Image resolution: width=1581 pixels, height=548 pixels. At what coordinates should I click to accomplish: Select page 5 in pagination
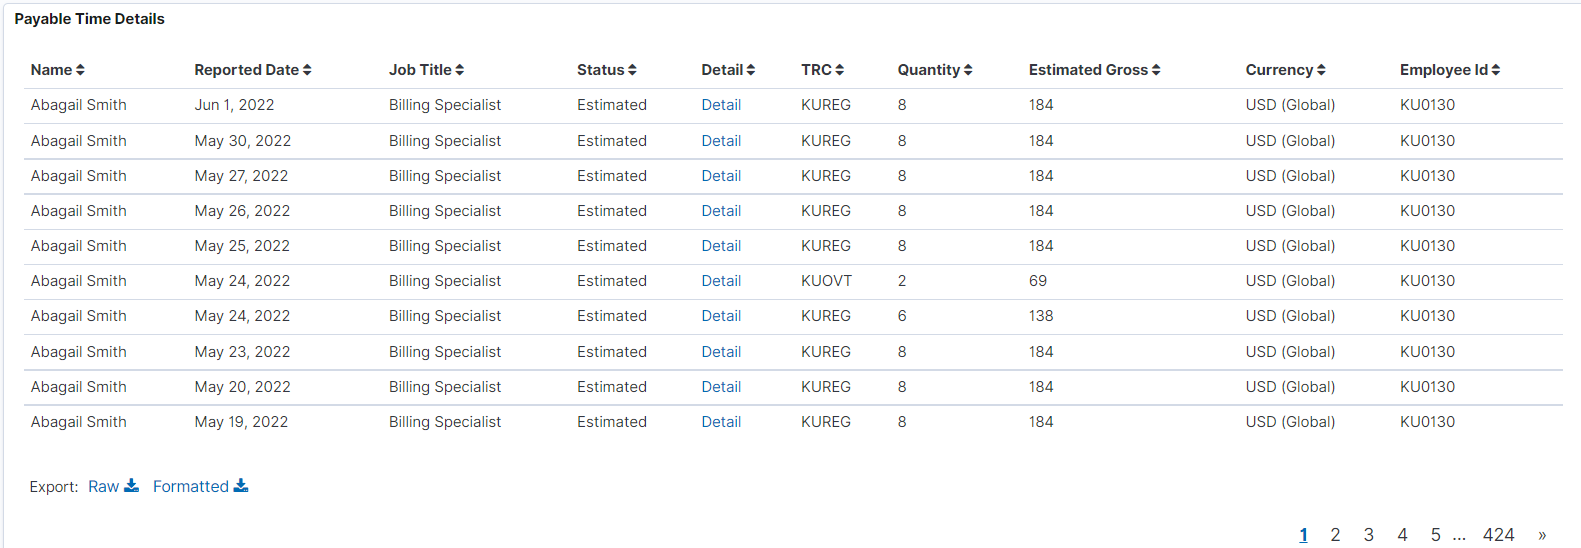1436,535
